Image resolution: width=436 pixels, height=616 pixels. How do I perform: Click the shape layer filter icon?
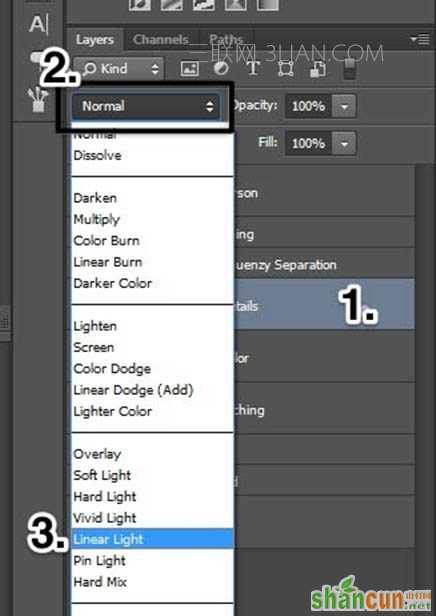click(x=285, y=69)
